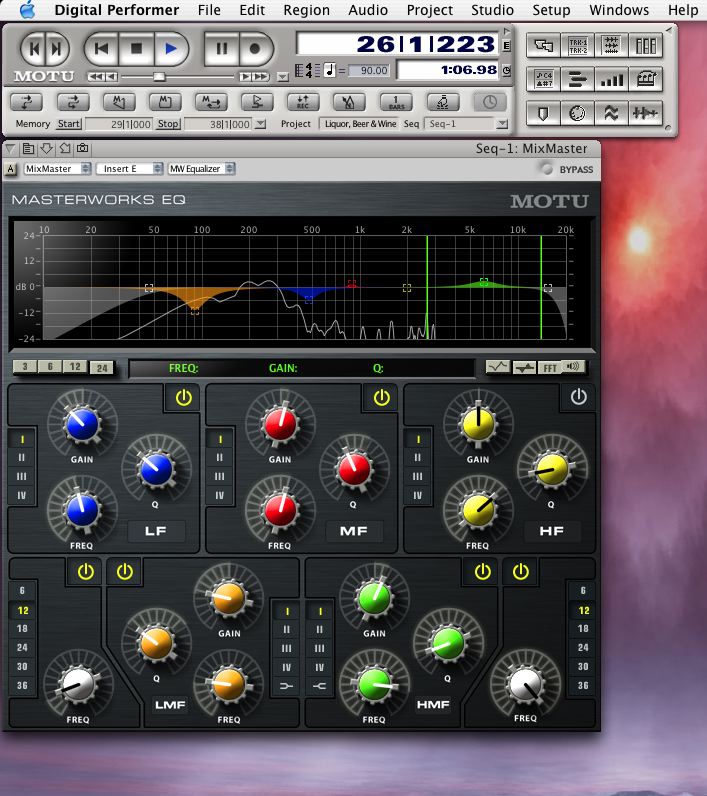This screenshot has width=707, height=796.
Task: Open the Mixing Board icon
Action: click(646, 46)
